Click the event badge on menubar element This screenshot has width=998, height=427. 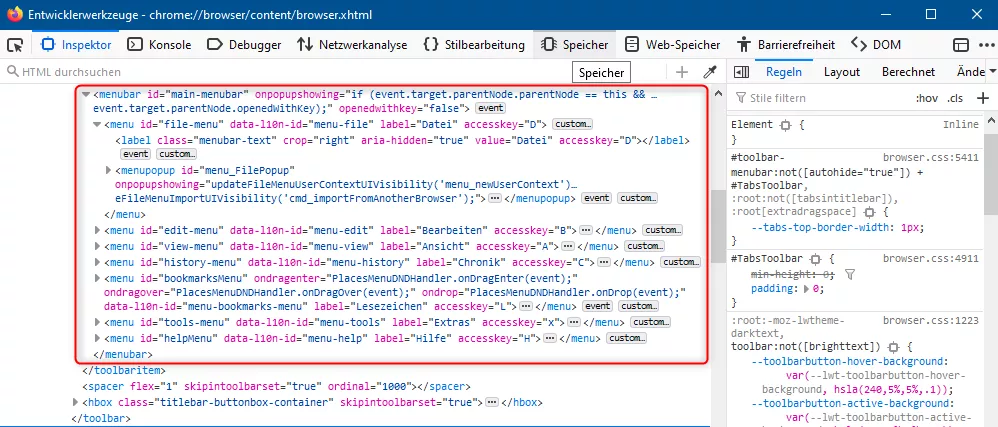(491, 108)
